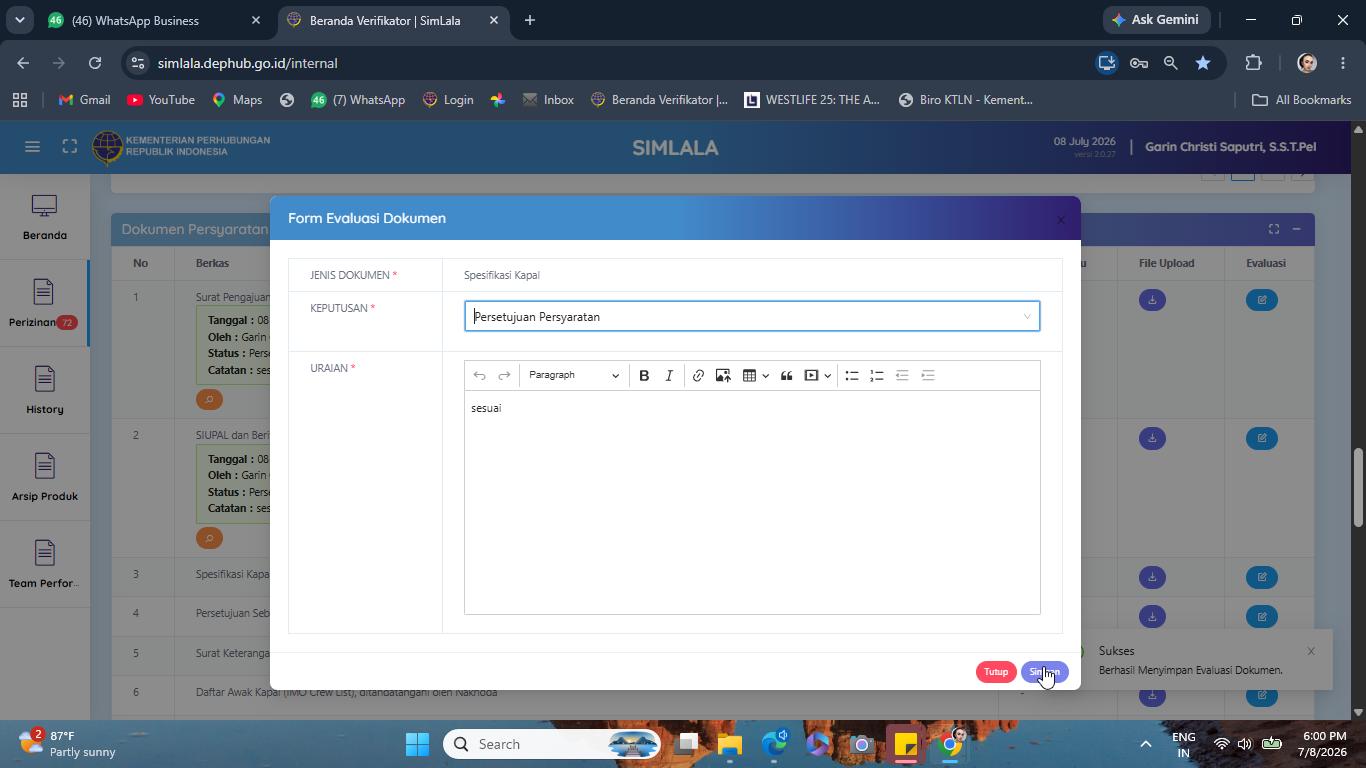
Task: Toggle bold formatting in the editor
Action: click(x=644, y=375)
